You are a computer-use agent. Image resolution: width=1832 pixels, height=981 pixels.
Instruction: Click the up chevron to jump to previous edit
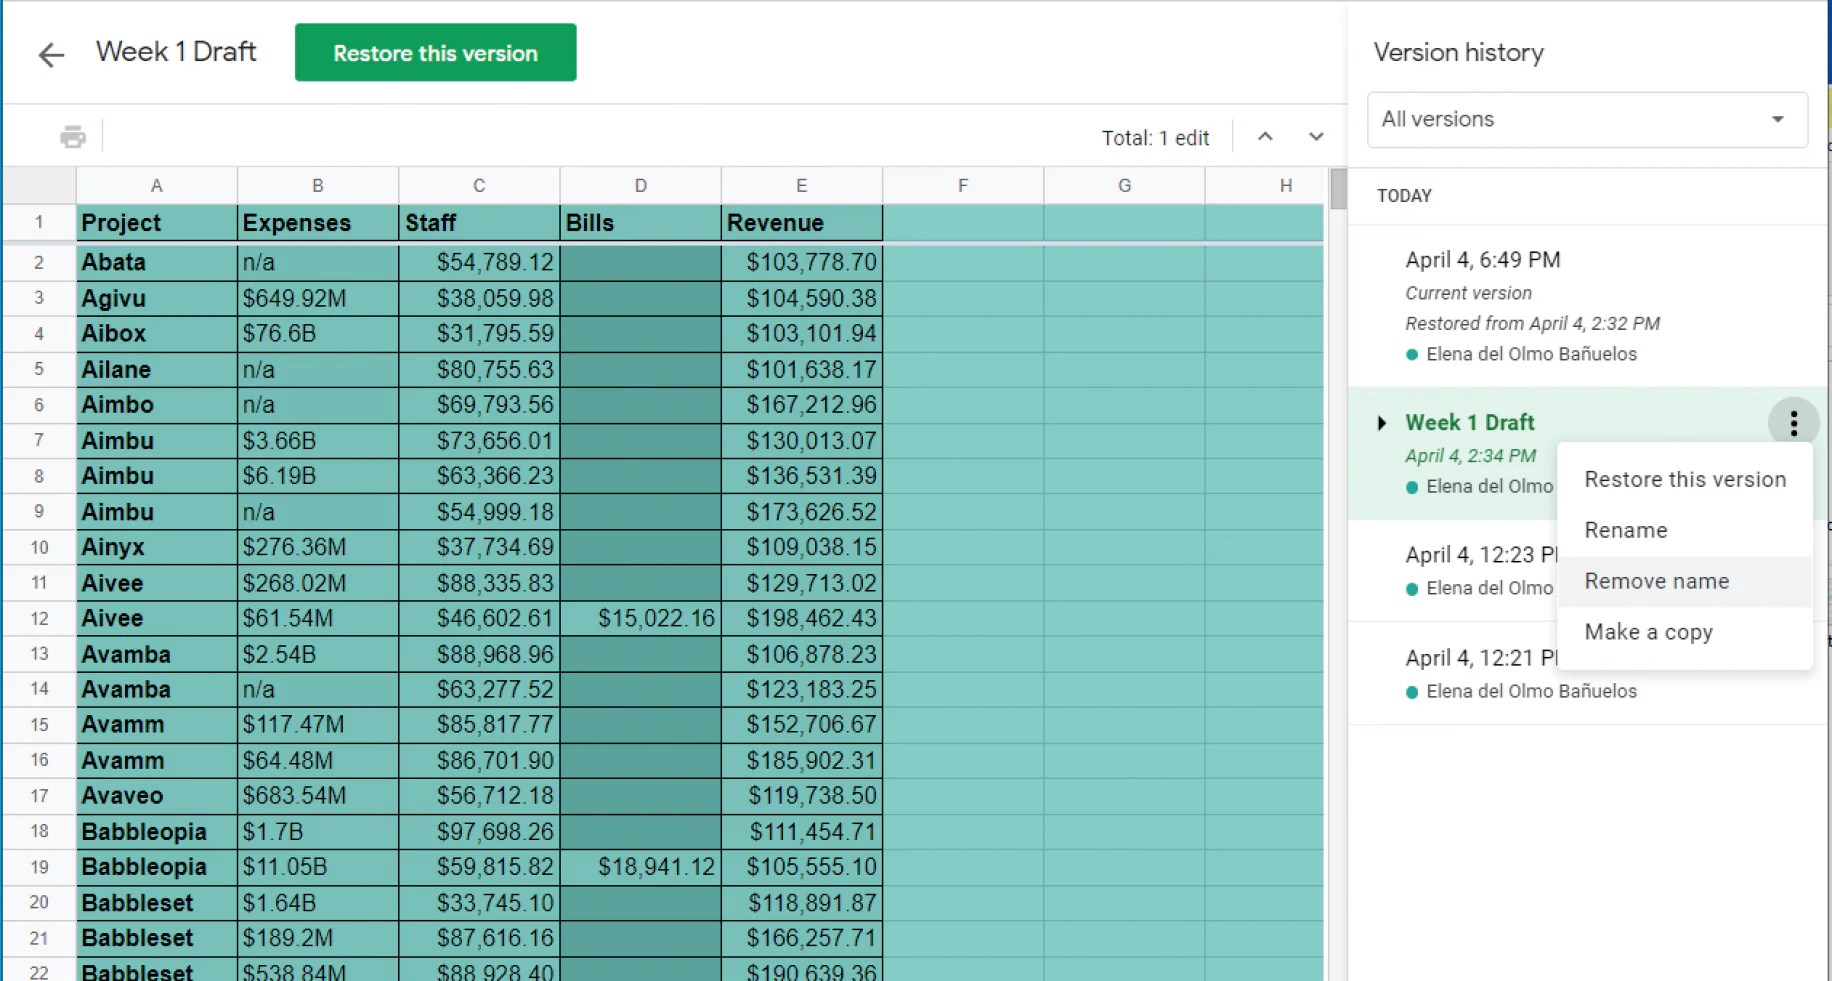tap(1265, 136)
